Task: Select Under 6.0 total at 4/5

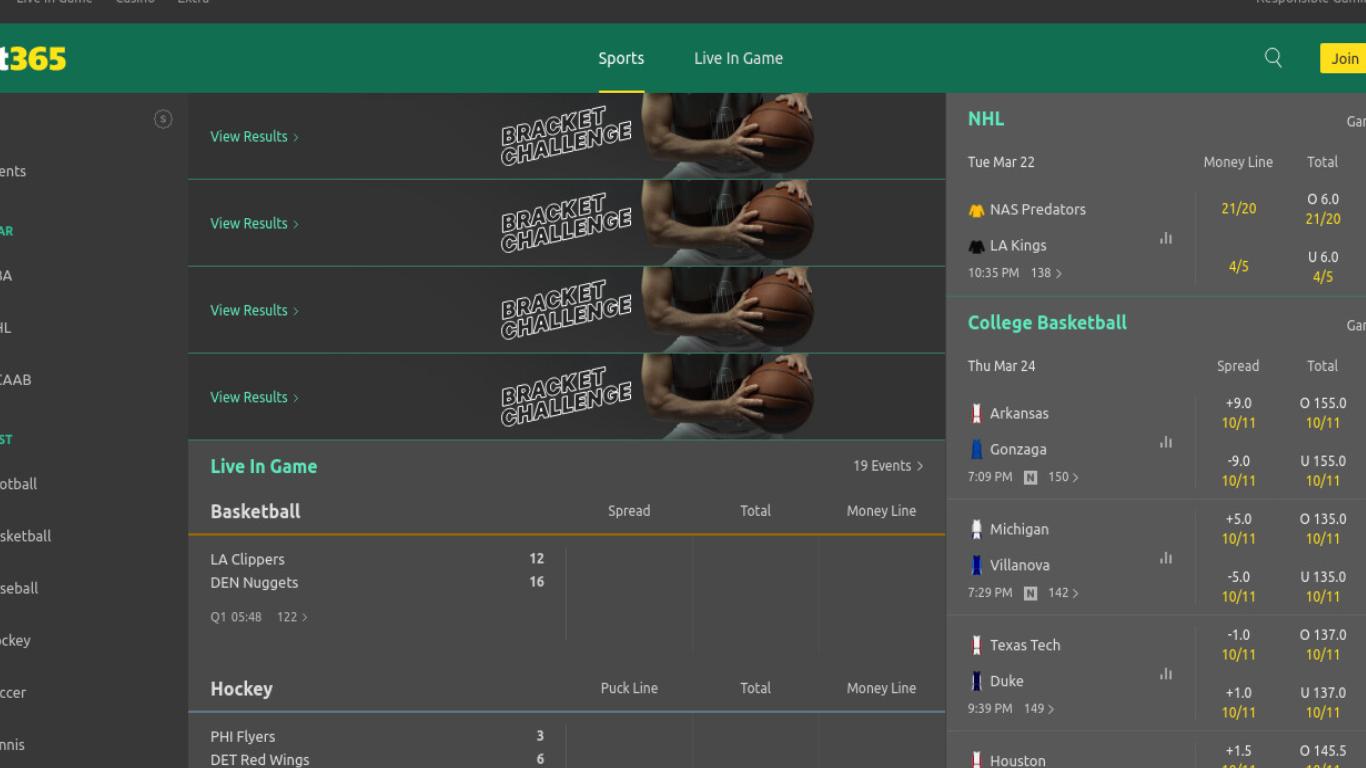Action: [1322, 267]
